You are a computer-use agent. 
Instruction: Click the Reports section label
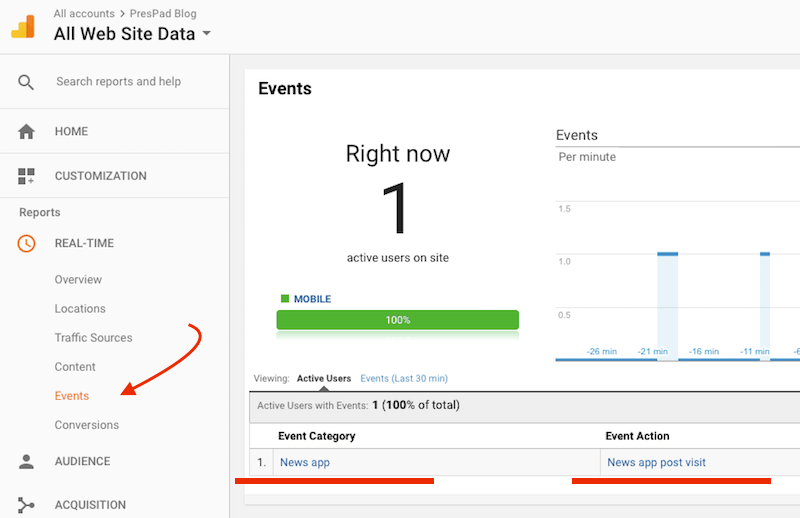[40, 212]
